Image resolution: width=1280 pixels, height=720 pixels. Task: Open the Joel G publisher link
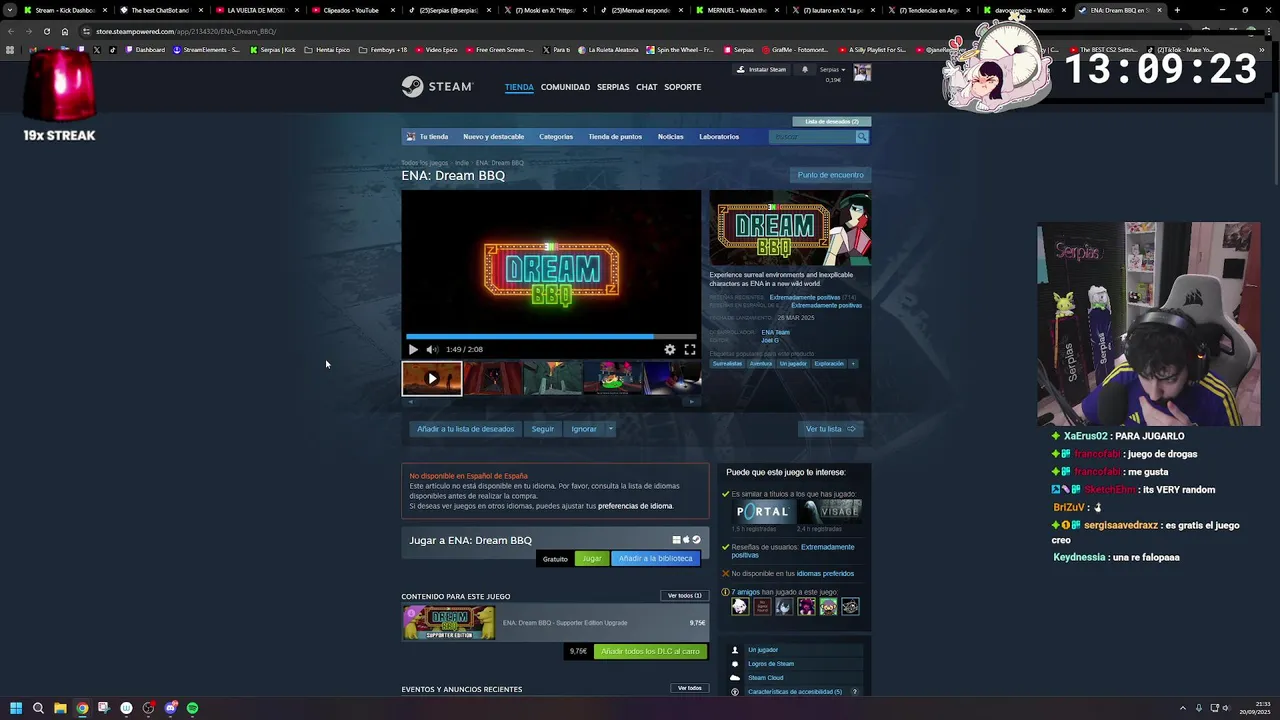770,340
